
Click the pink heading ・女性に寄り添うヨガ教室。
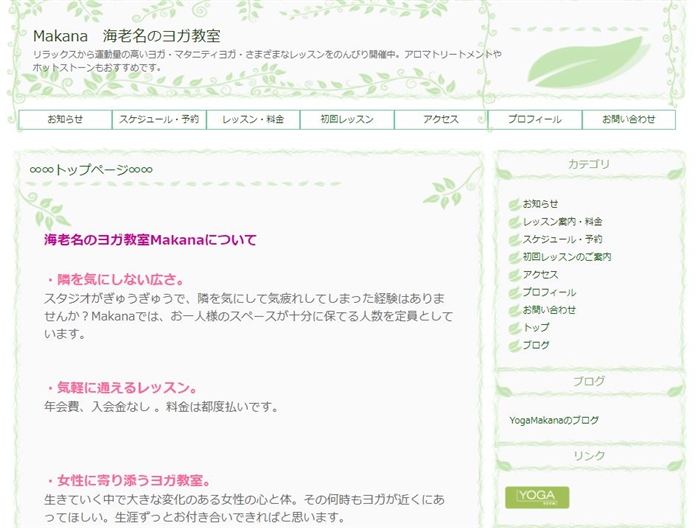[128, 481]
